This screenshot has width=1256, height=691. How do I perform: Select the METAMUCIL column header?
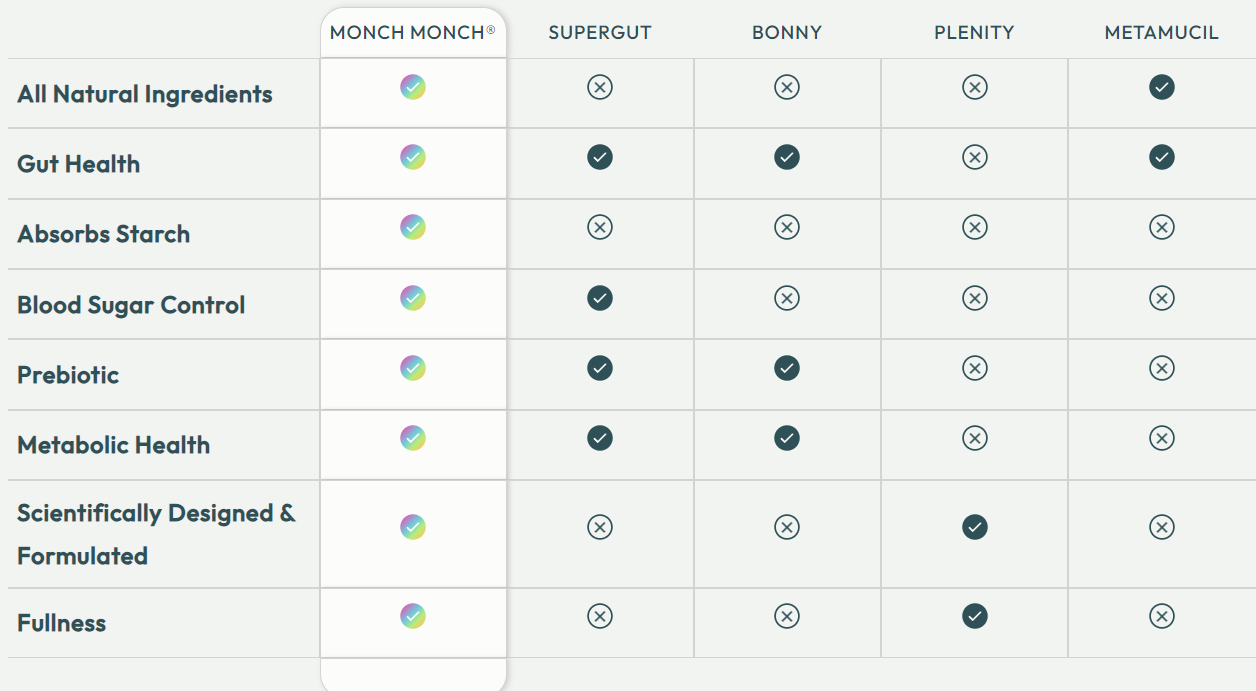1162,33
